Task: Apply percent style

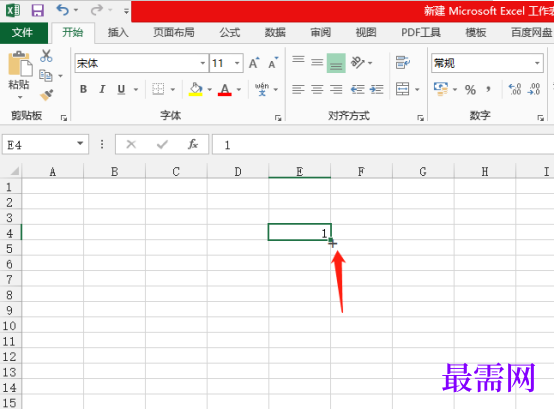Action: pyautogui.click(x=470, y=90)
